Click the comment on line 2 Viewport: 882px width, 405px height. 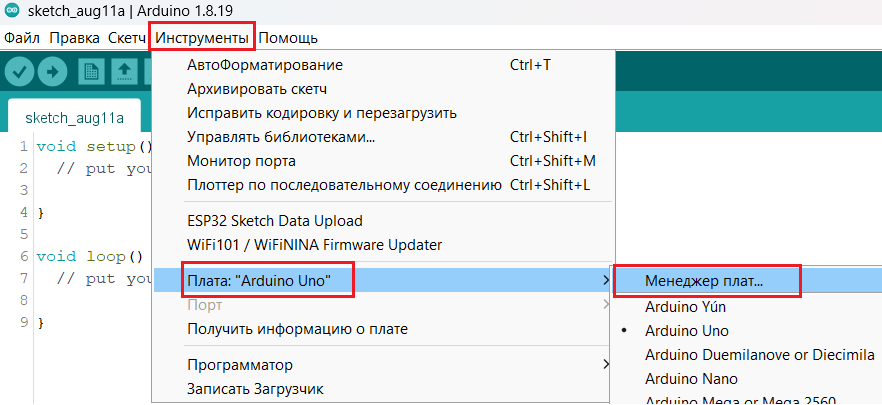pyautogui.click(x=104, y=169)
